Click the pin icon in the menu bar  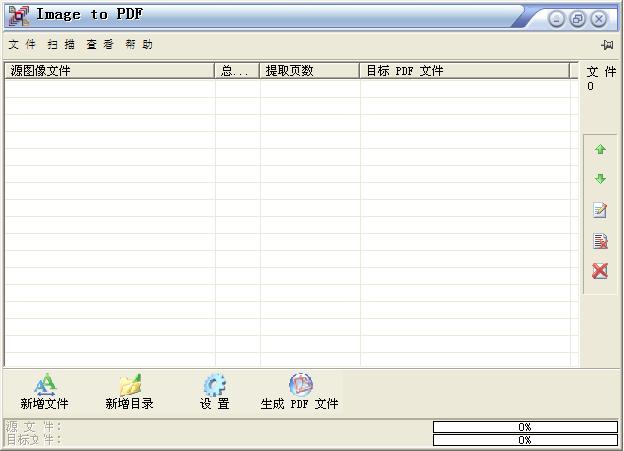click(x=607, y=45)
